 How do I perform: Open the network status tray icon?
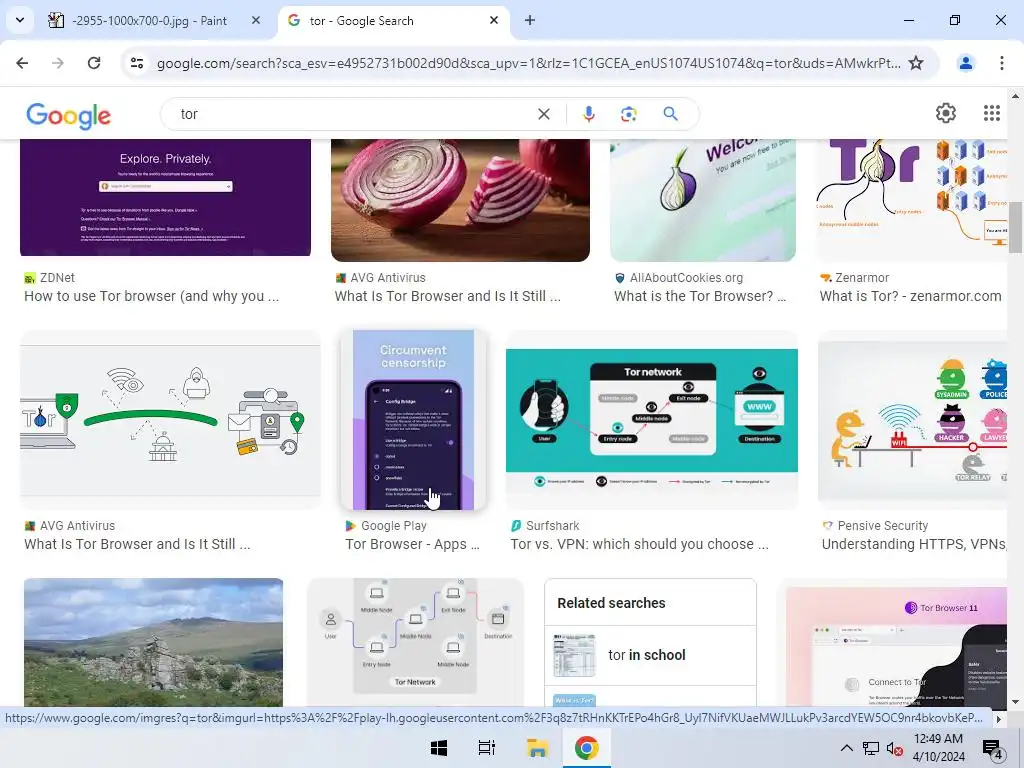pos(871,748)
